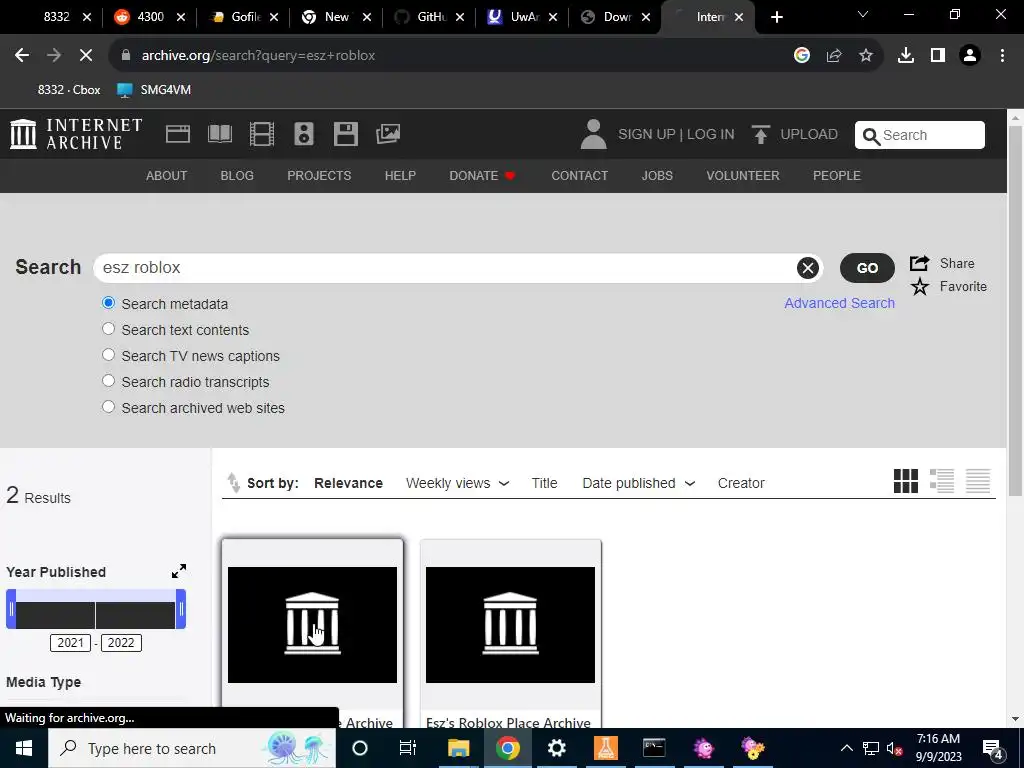
Task: Open File Explorer from taskbar
Action: [x=458, y=748]
